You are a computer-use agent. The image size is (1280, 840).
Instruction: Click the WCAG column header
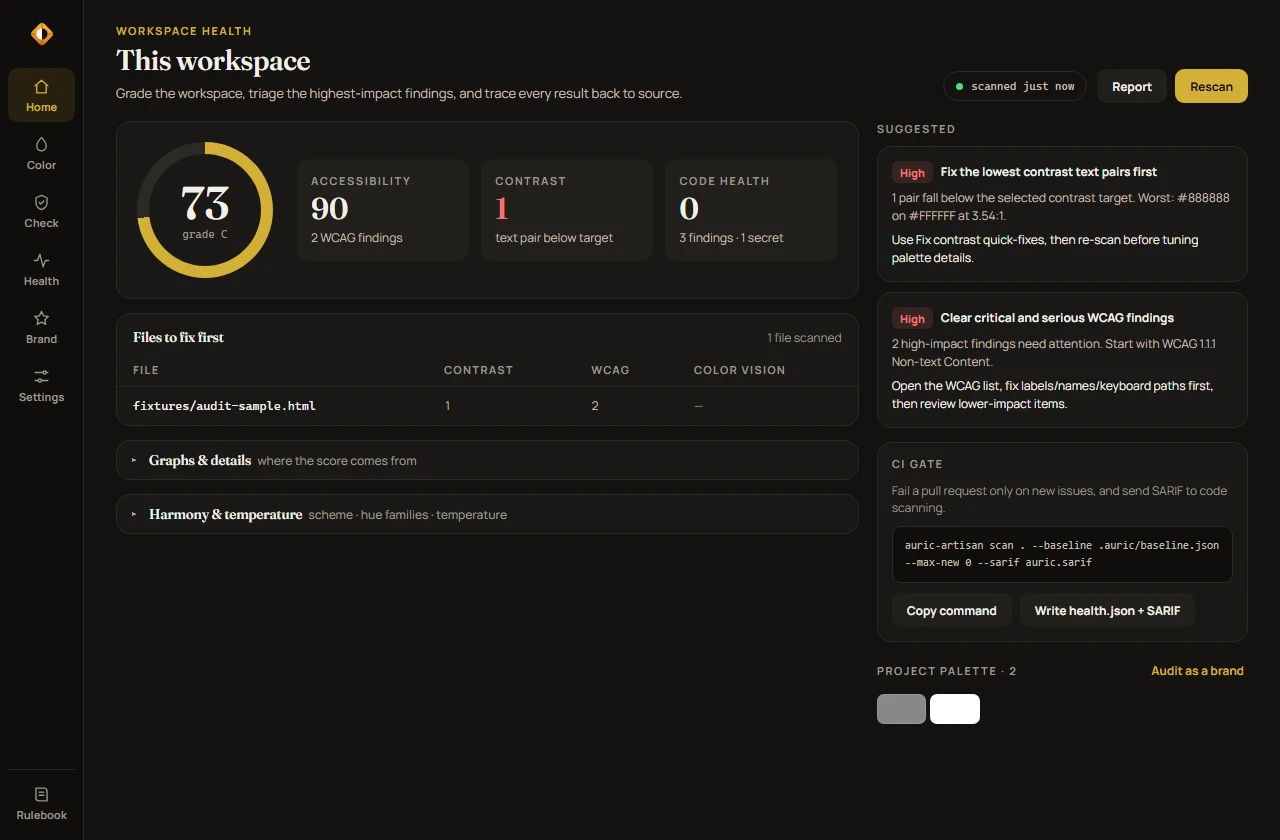coord(610,370)
